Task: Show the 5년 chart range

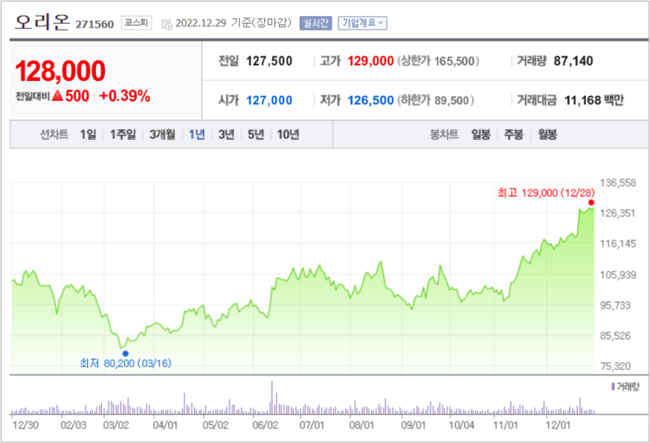Action: [x=256, y=134]
